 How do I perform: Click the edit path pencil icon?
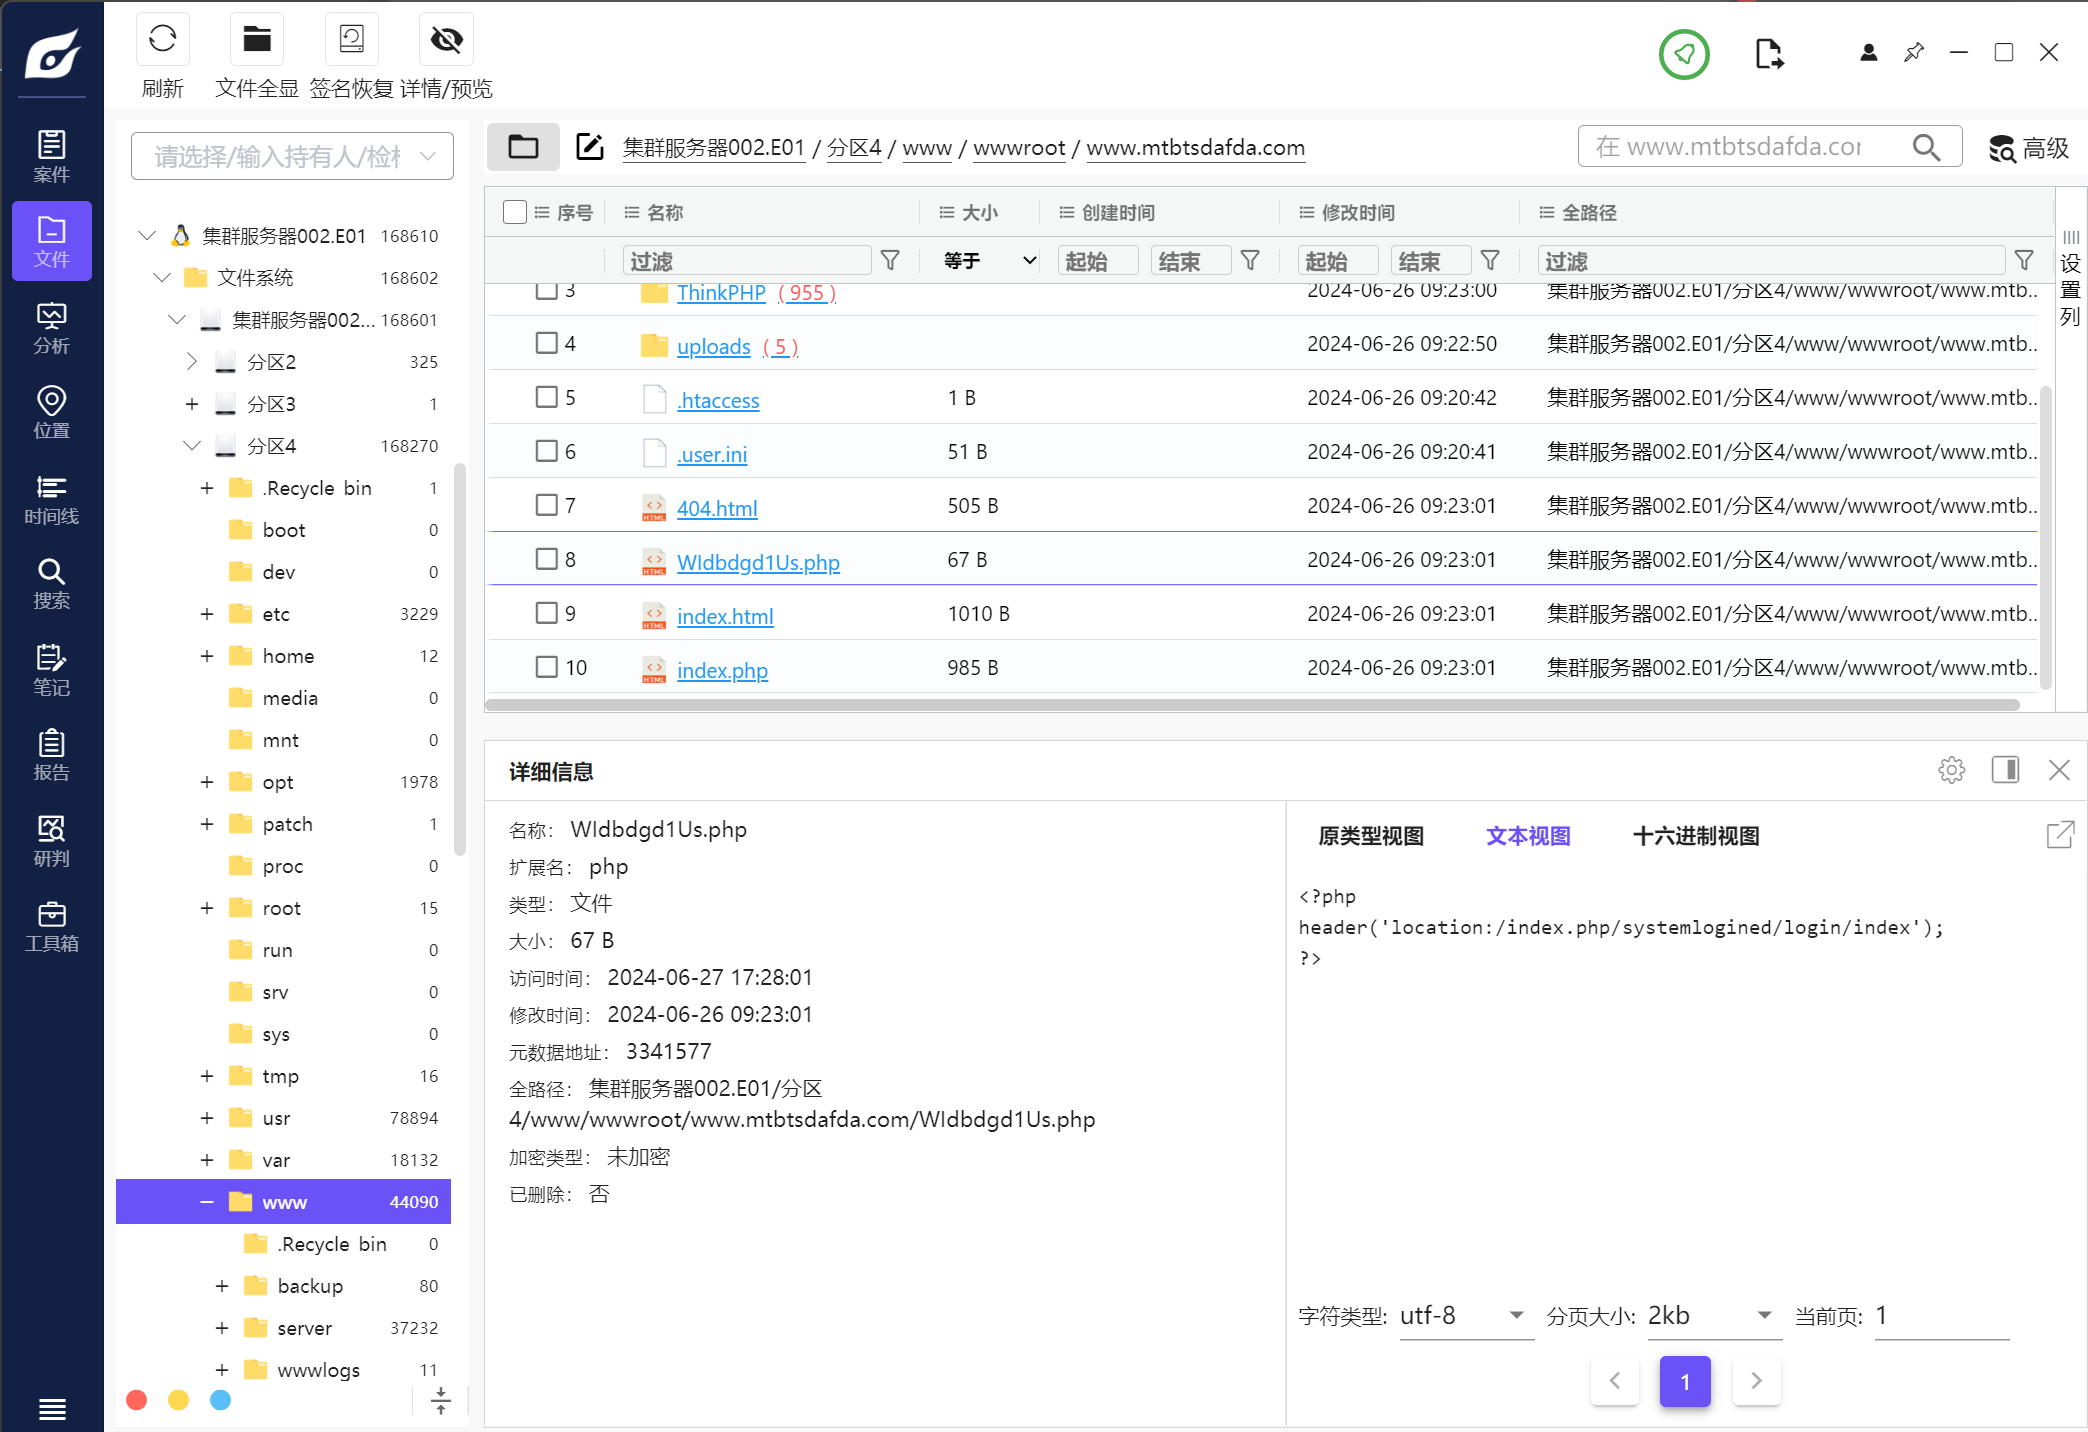590,147
